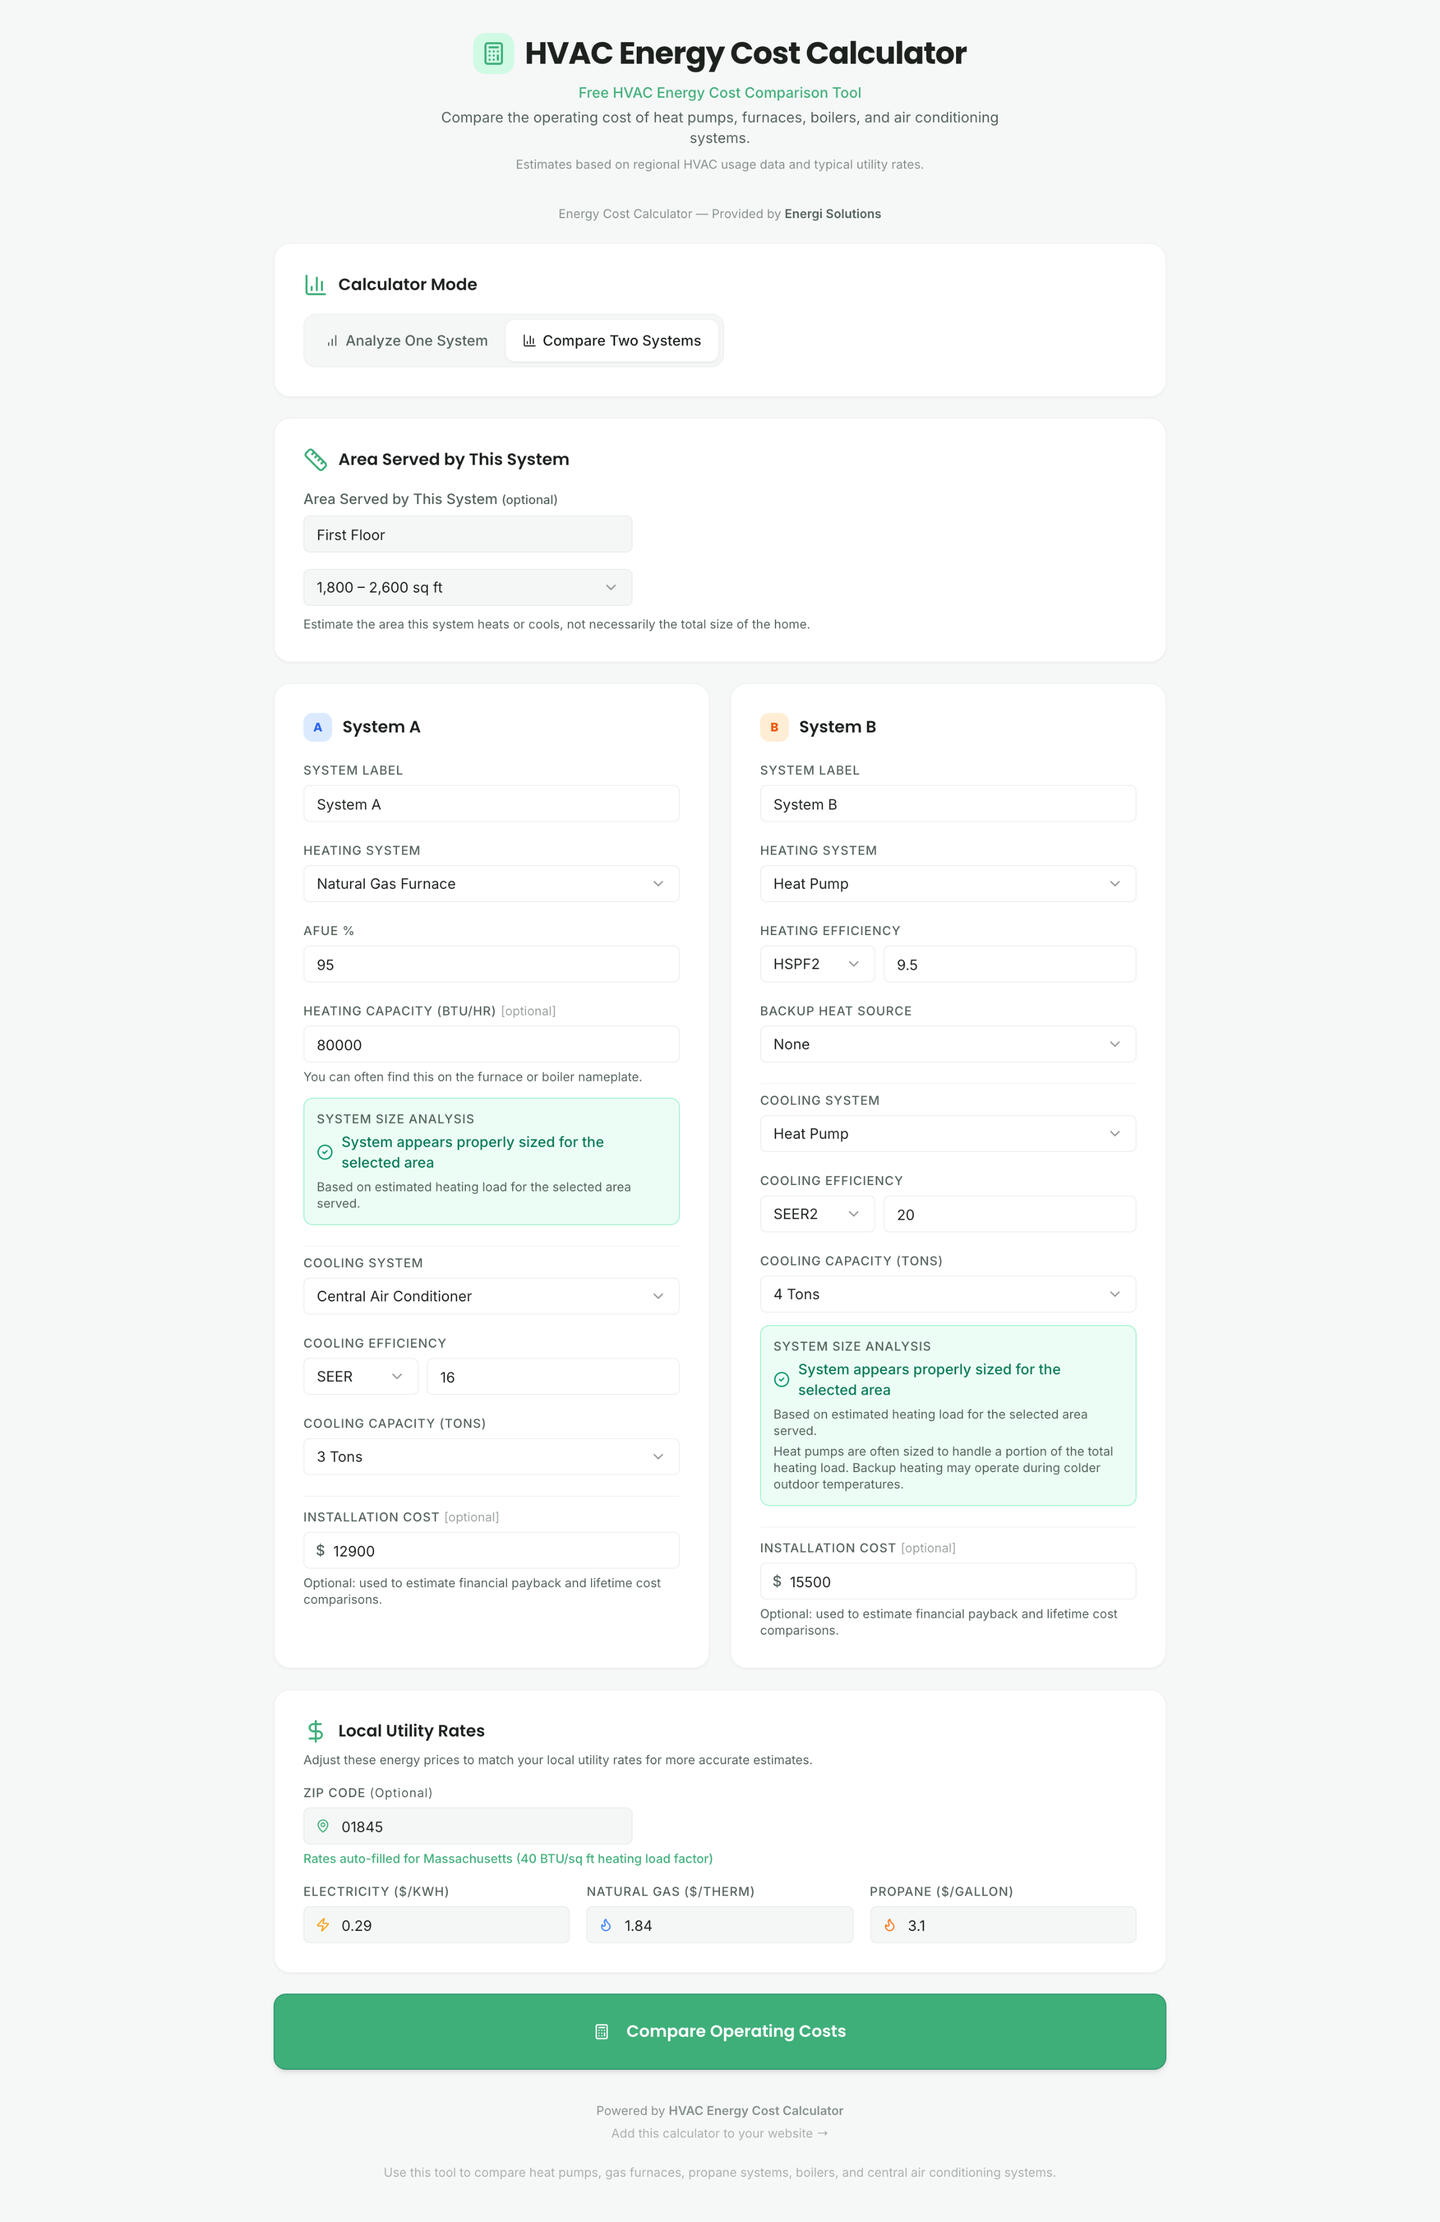The image size is (1440, 2222).
Task: Follow the Add this calculator to your website link
Action: point(719,2133)
